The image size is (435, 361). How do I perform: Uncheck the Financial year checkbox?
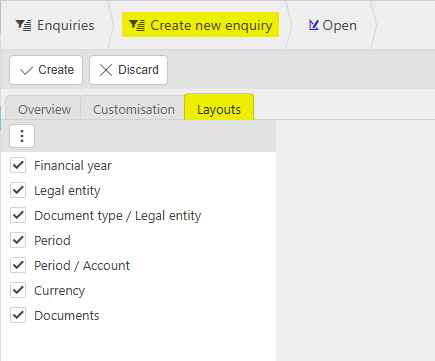click(18, 165)
